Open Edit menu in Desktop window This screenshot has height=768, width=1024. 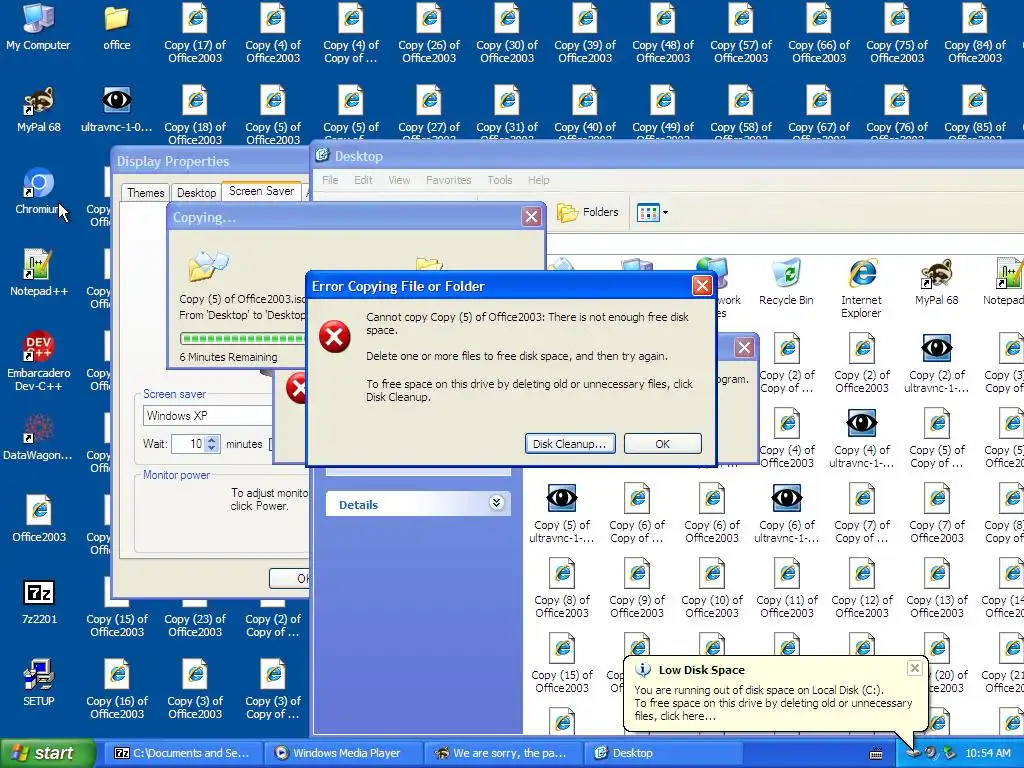pyautogui.click(x=363, y=180)
